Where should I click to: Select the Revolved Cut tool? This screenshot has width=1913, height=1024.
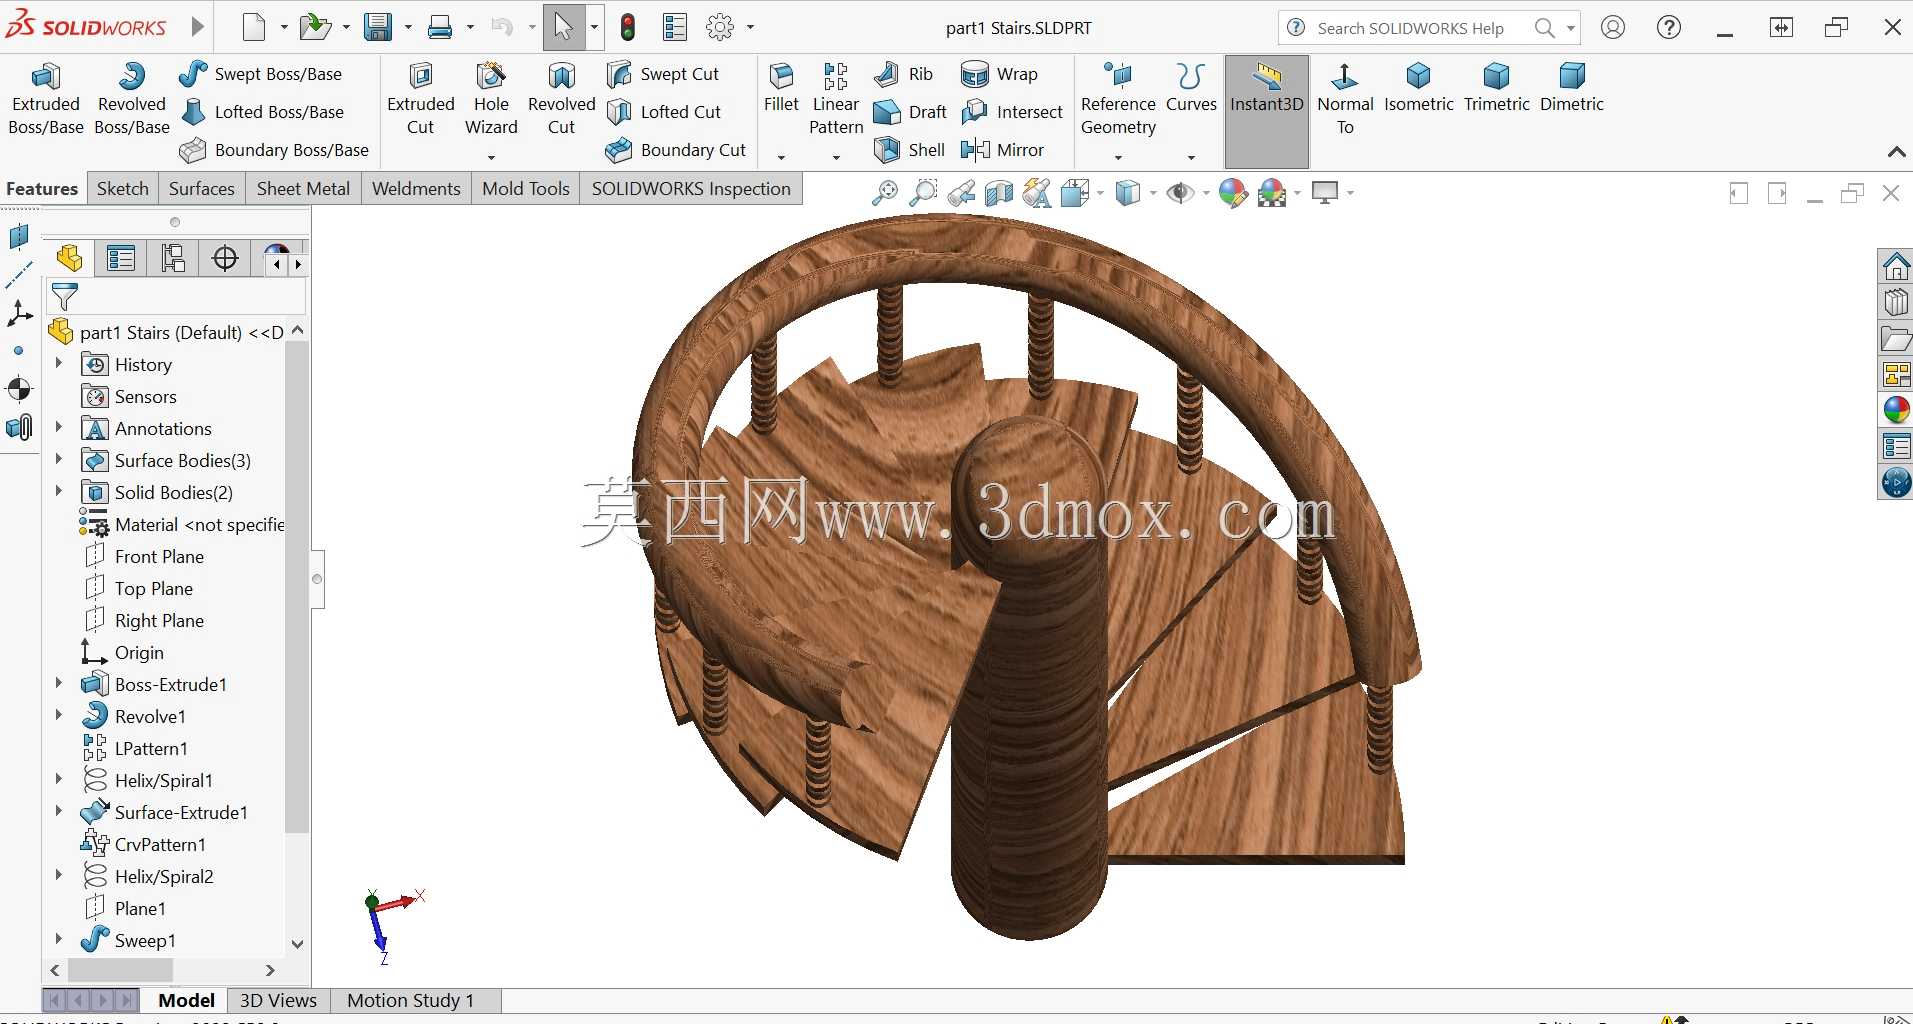561,99
